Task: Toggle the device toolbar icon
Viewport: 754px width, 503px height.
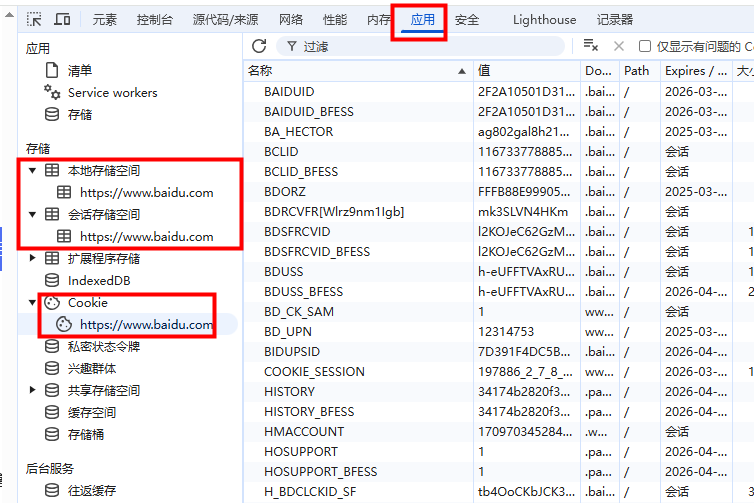Action: 62,19
